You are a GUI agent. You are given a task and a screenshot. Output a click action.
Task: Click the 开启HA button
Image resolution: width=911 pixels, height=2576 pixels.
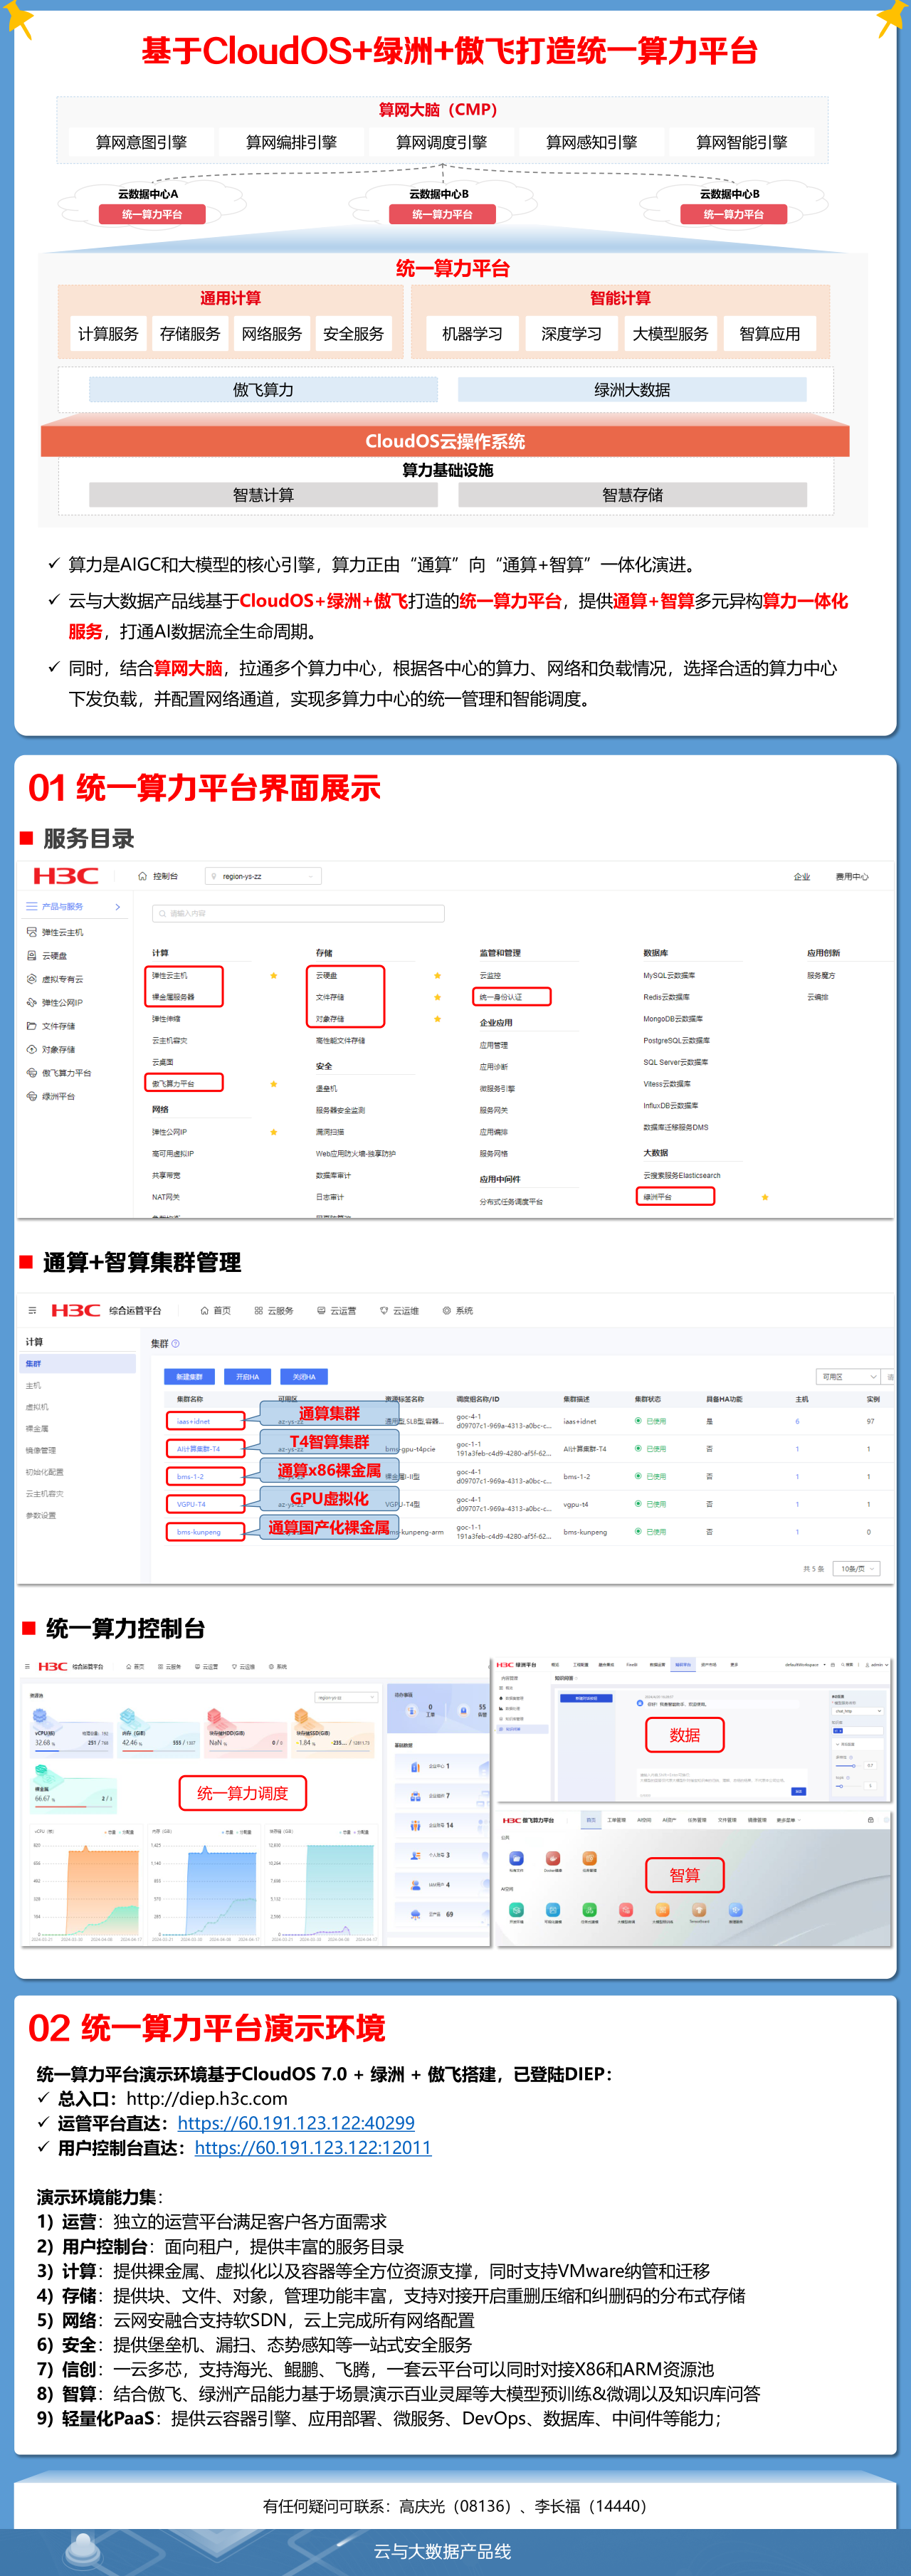tap(247, 1377)
